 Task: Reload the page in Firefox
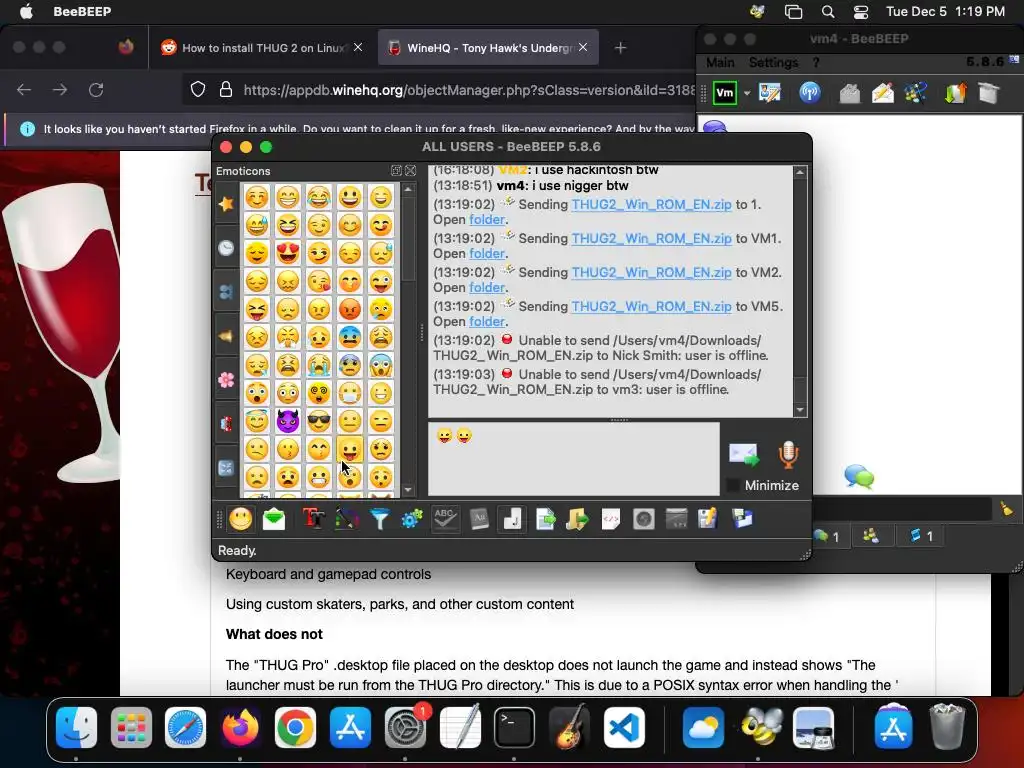tap(96, 89)
